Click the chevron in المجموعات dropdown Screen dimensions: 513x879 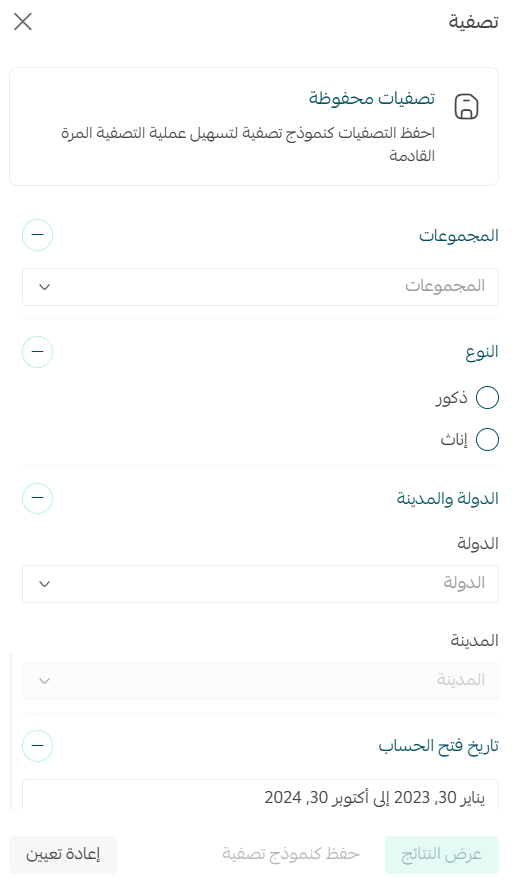click(45, 287)
